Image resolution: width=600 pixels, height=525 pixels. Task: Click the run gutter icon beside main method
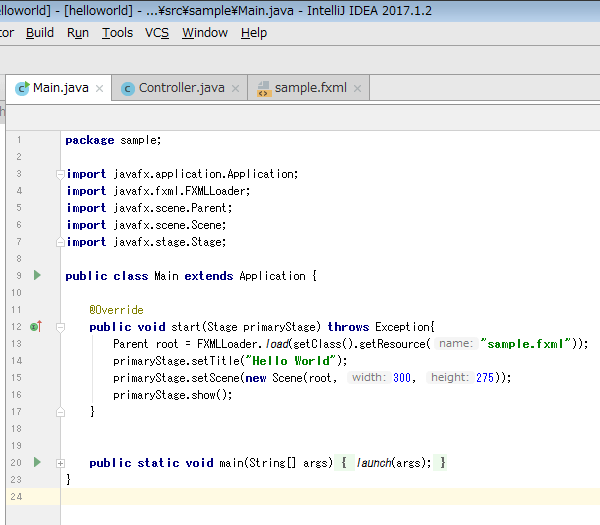click(37, 462)
